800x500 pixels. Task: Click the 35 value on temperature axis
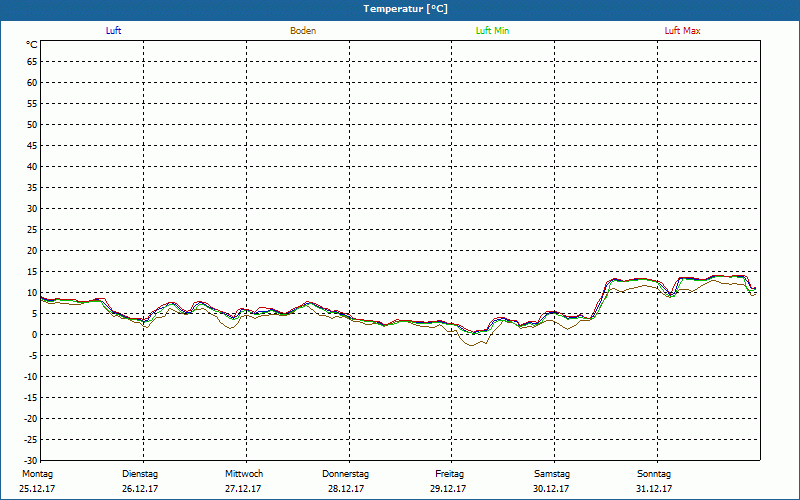32,188
